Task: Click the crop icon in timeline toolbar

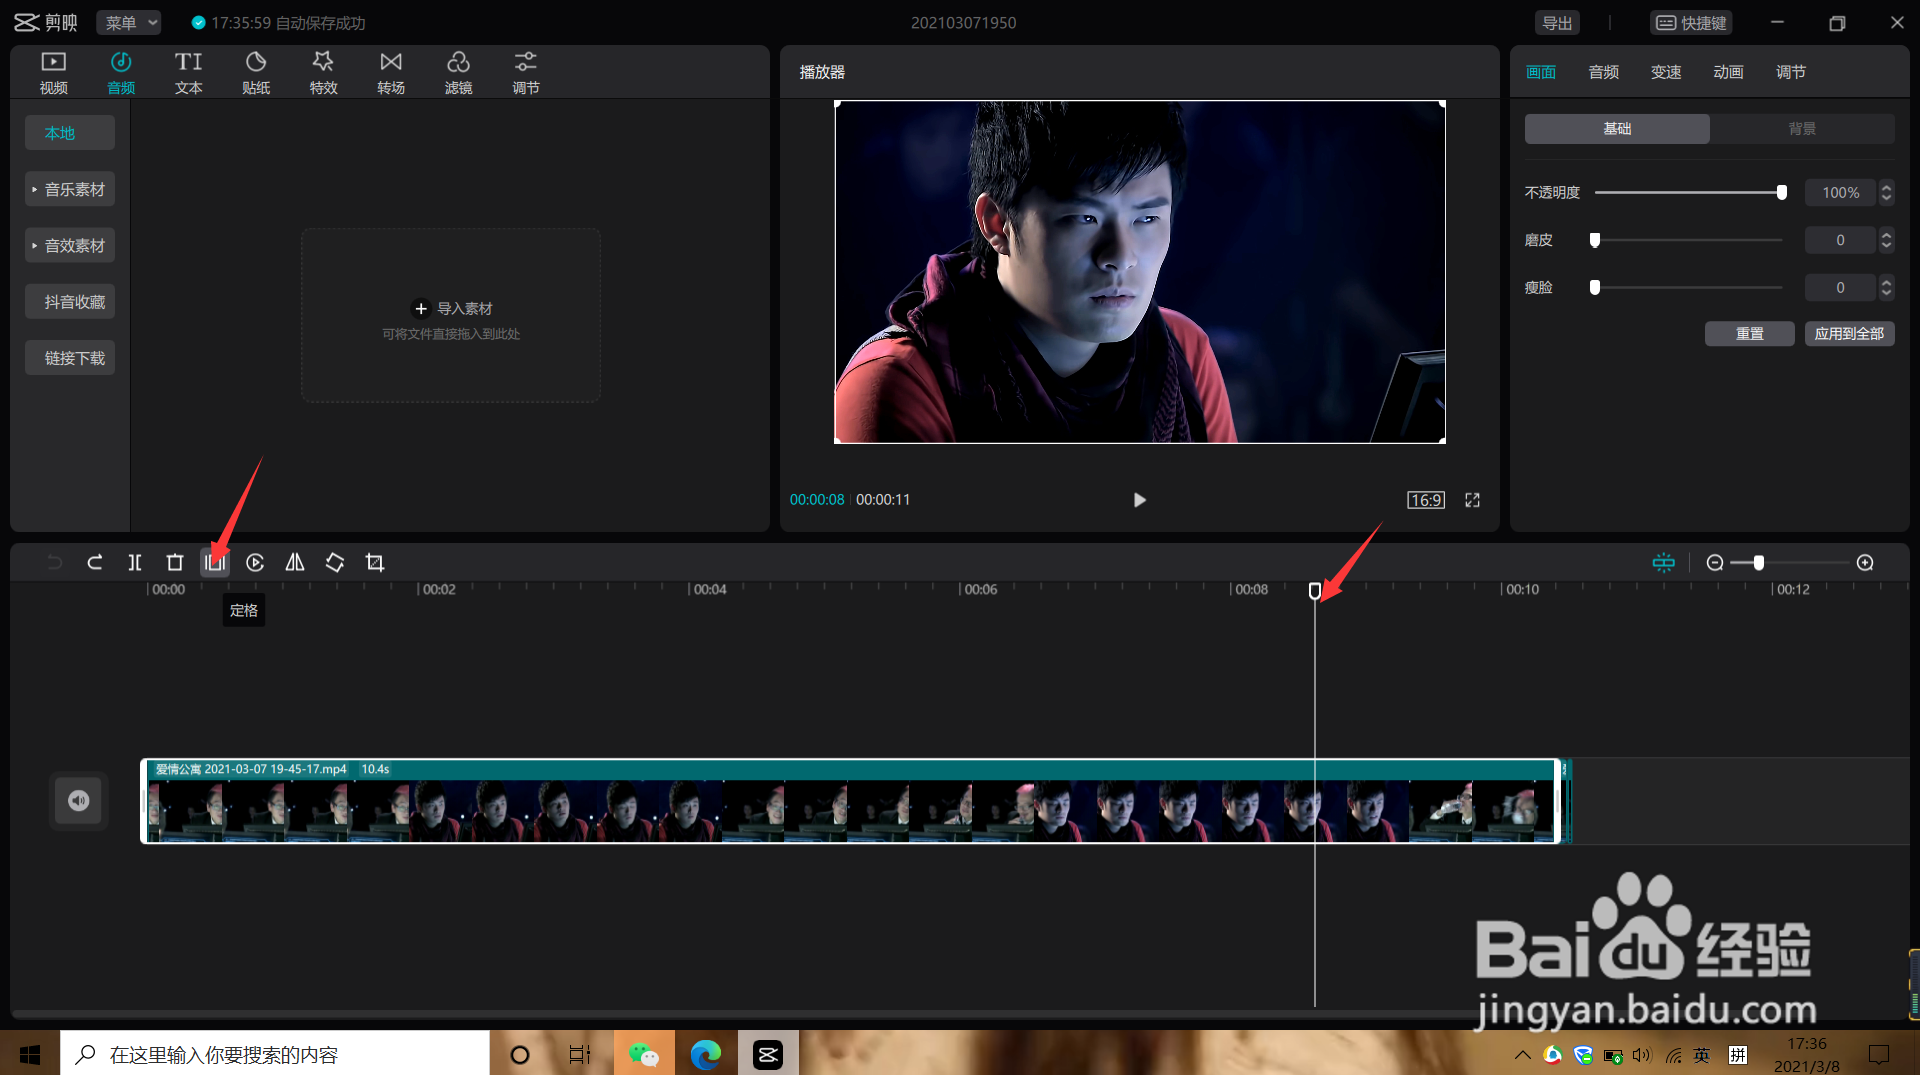Action: coord(375,563)
